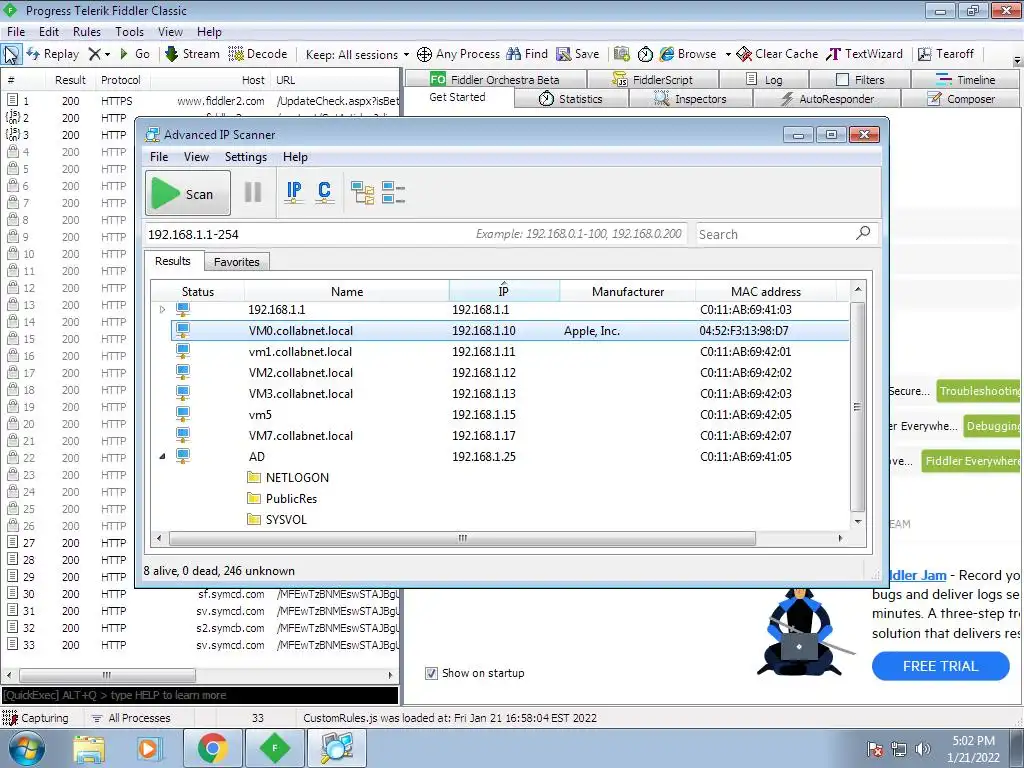
Task: Switch to Inspectors tab in Fiddler
Action: [x=690, y=99]
